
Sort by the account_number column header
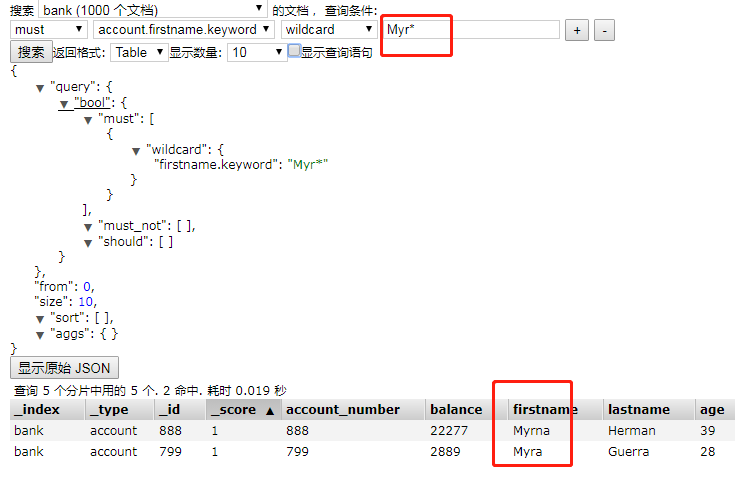pyautogui.click(x=353, y=410)
